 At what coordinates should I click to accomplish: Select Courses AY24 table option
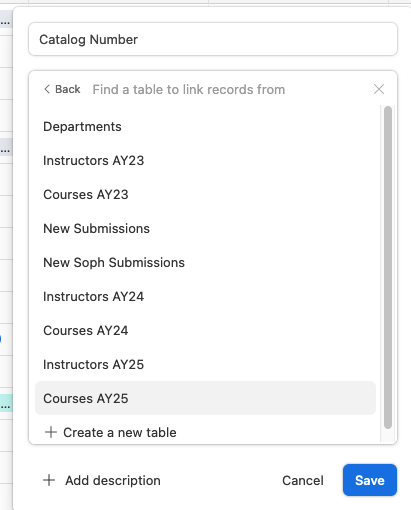pyautogui.click(x=205, y=331)
